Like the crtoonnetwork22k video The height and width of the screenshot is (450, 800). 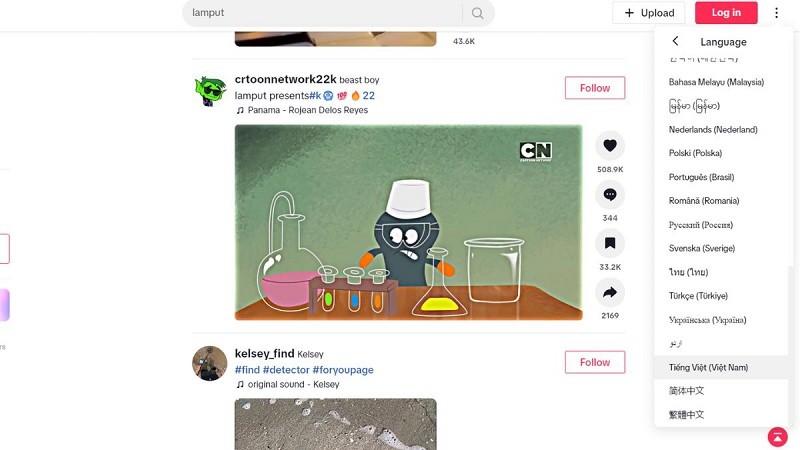click(609, 146)
